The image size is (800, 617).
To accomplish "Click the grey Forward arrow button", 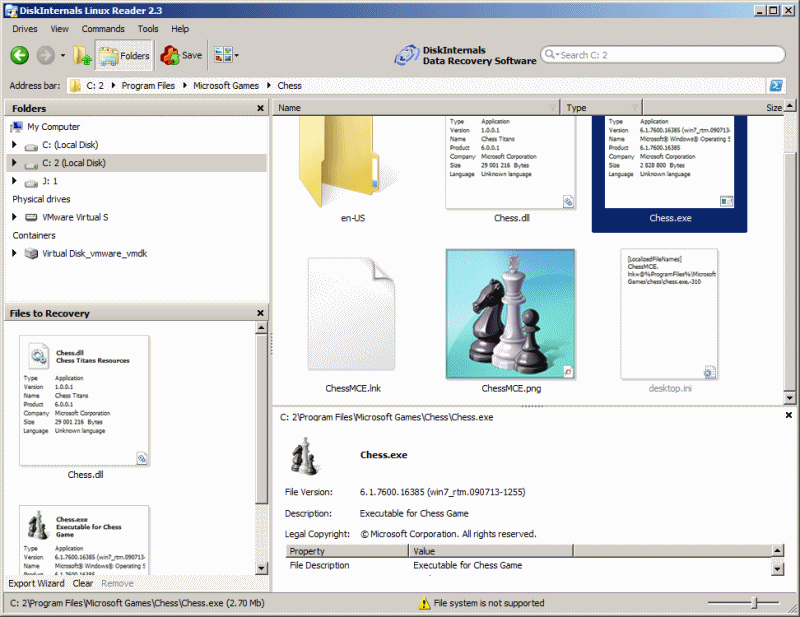I will click(x=45, y=55).
